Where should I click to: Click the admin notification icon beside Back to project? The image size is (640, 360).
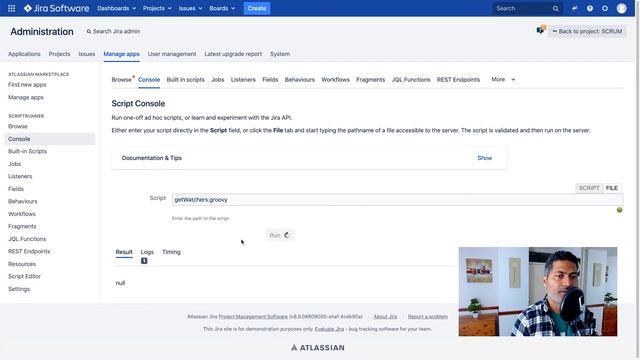point(541,30)
